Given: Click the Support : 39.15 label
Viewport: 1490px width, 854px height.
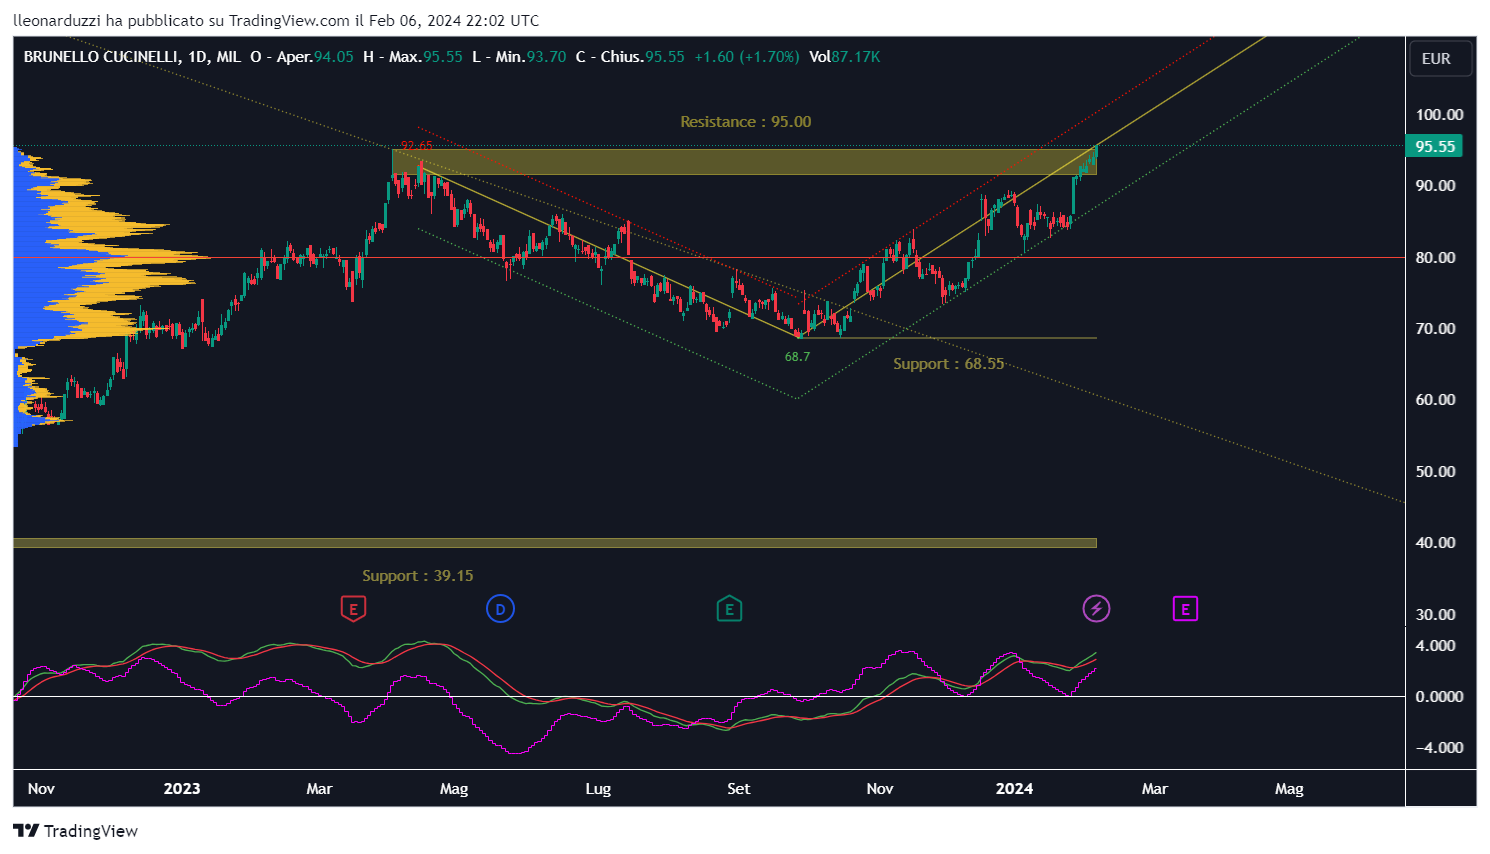Looking at the screenshot, I should [418, 576].
